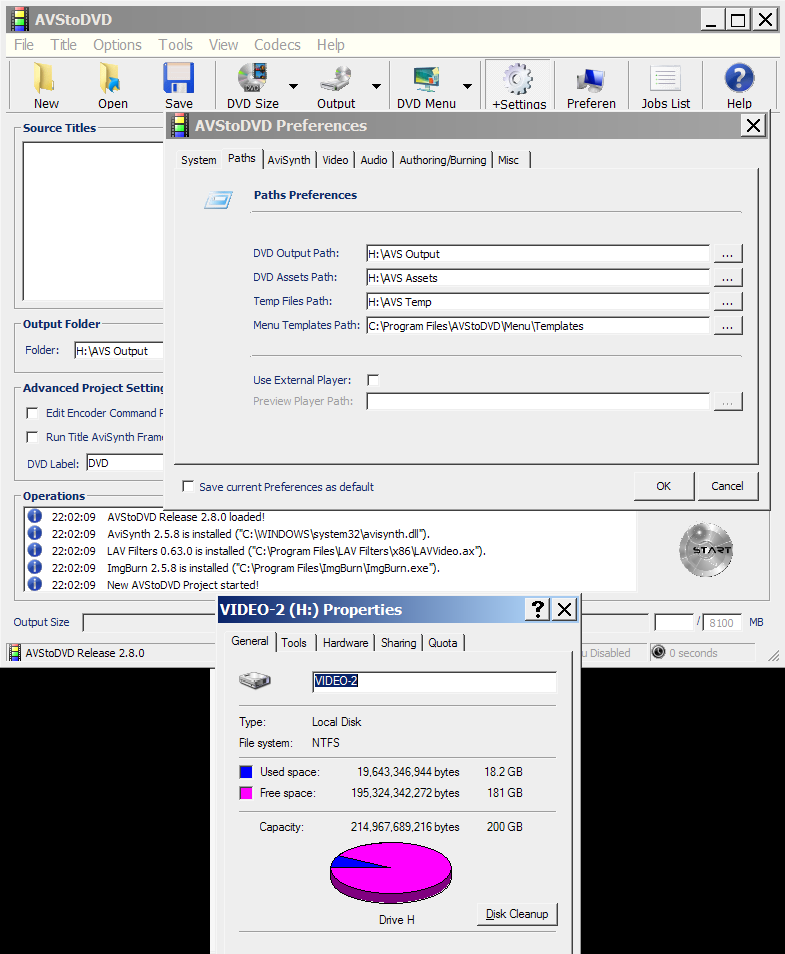Click the blue Used space color swatch
This screenshot has height=954, width=785.
[x=246, y=772]
